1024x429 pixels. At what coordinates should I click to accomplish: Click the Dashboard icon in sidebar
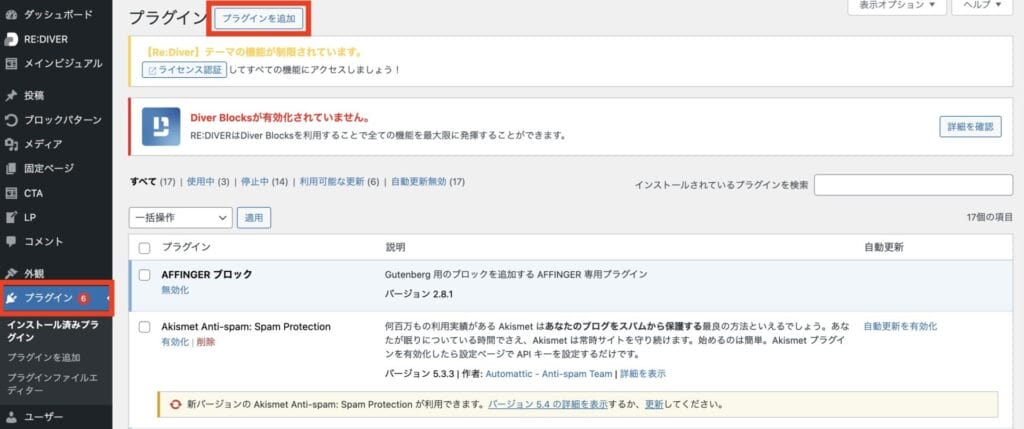point(11,15)
